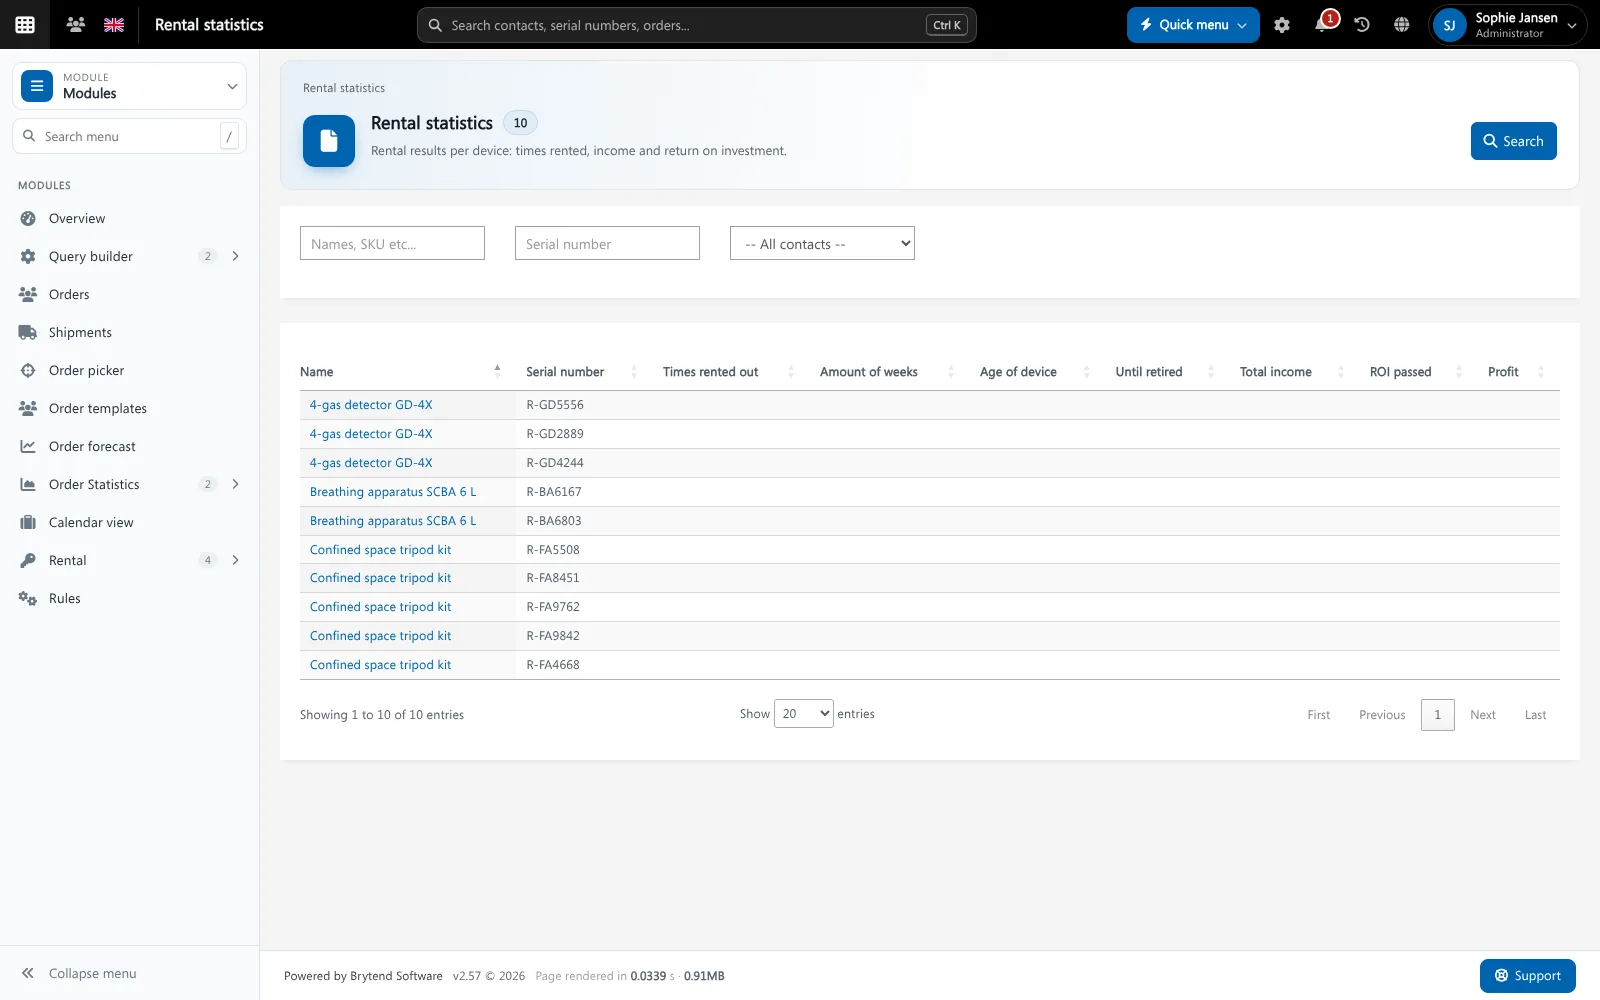
Task: Open settings gear in top bar
Action: (1282, 25)
